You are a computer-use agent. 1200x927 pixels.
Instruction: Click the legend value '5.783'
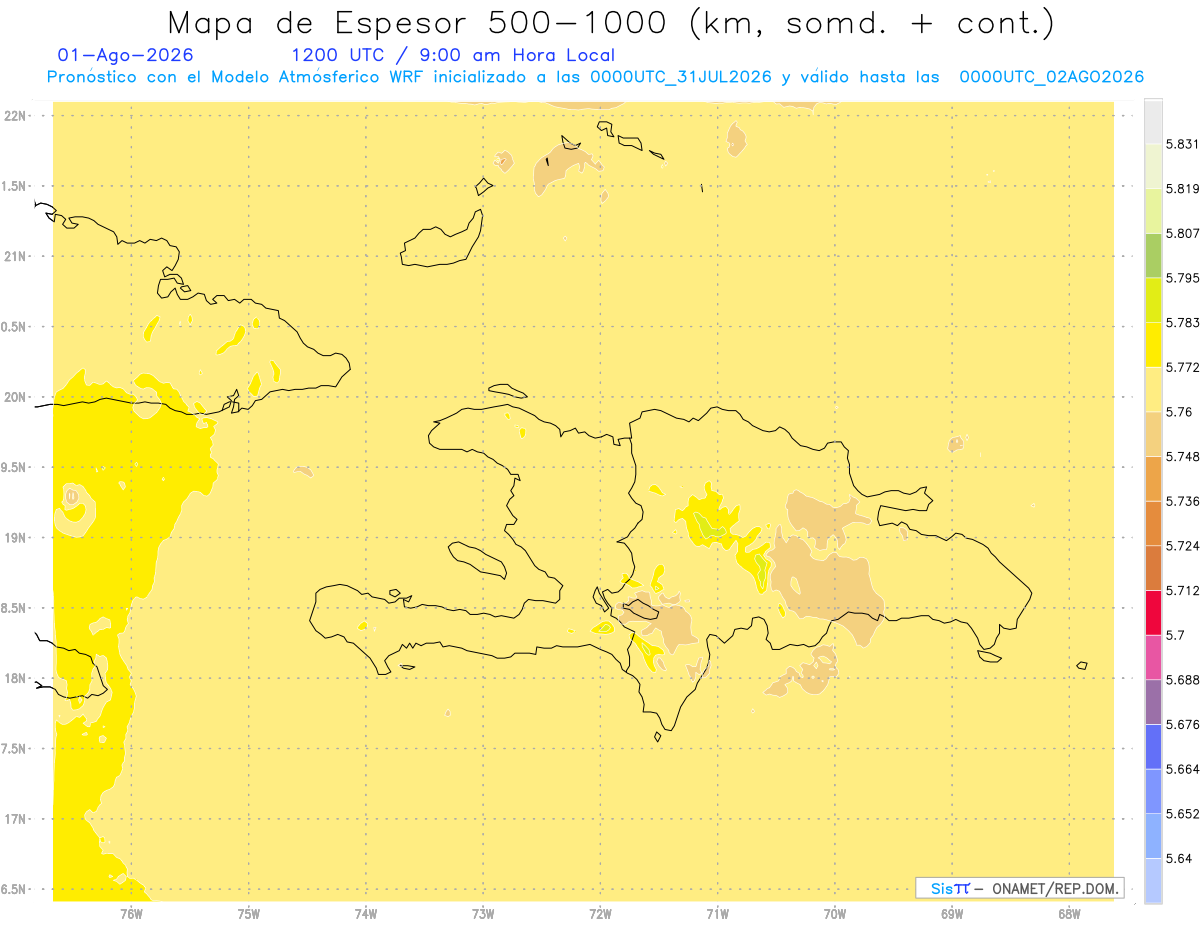coord(1182,323)
